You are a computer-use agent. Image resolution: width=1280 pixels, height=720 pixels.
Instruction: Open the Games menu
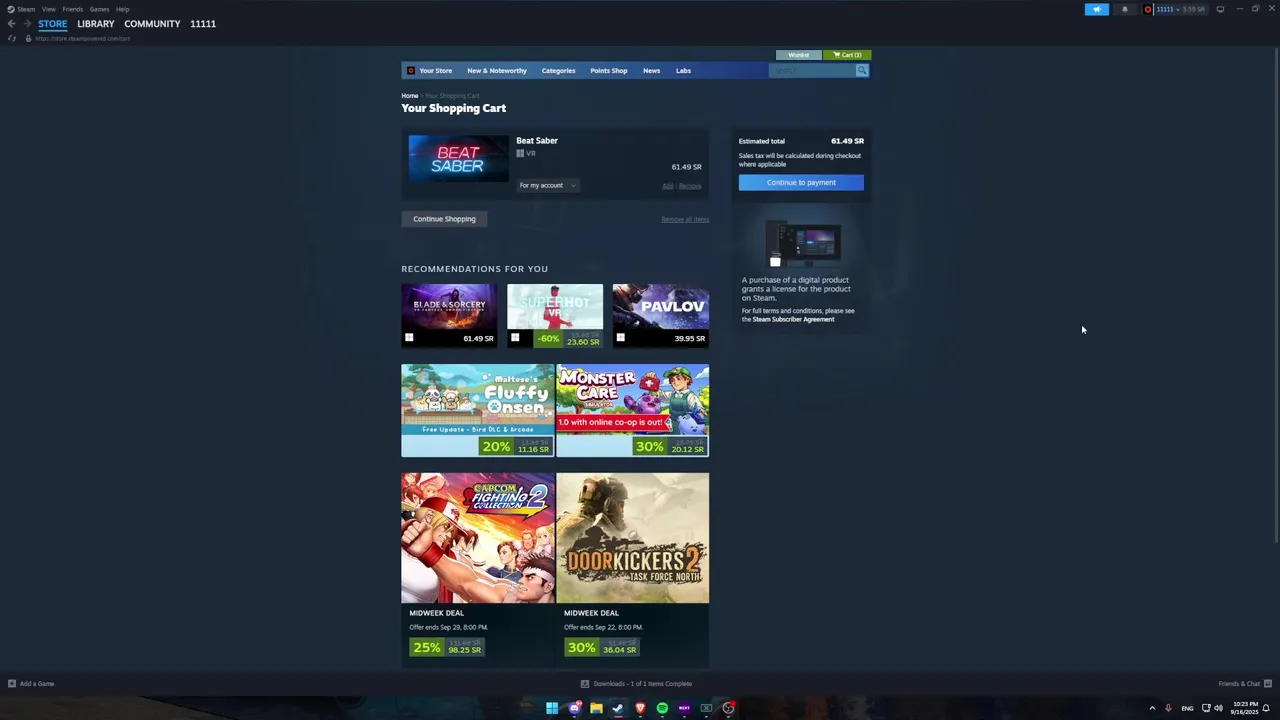(x=100, y=9)
